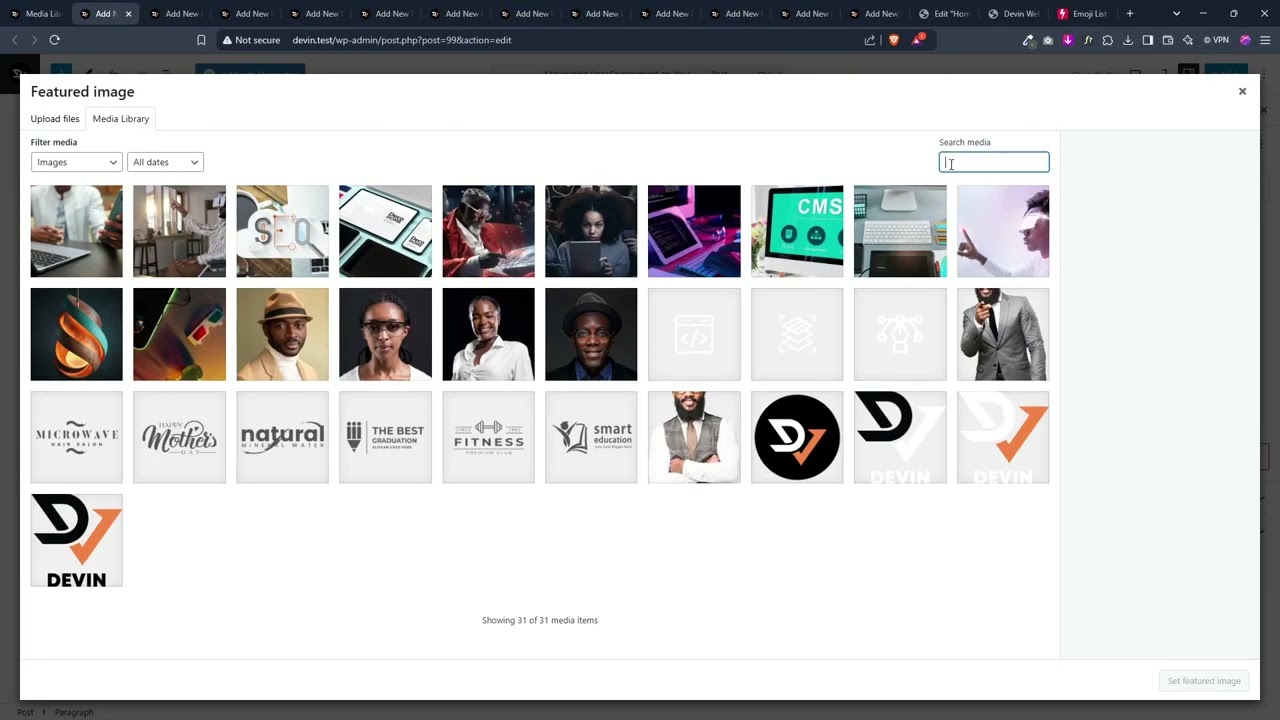Select The Best Graduation logo thumbnail
The width and height of the screenshot is (1280, 720).
point(385,437)
